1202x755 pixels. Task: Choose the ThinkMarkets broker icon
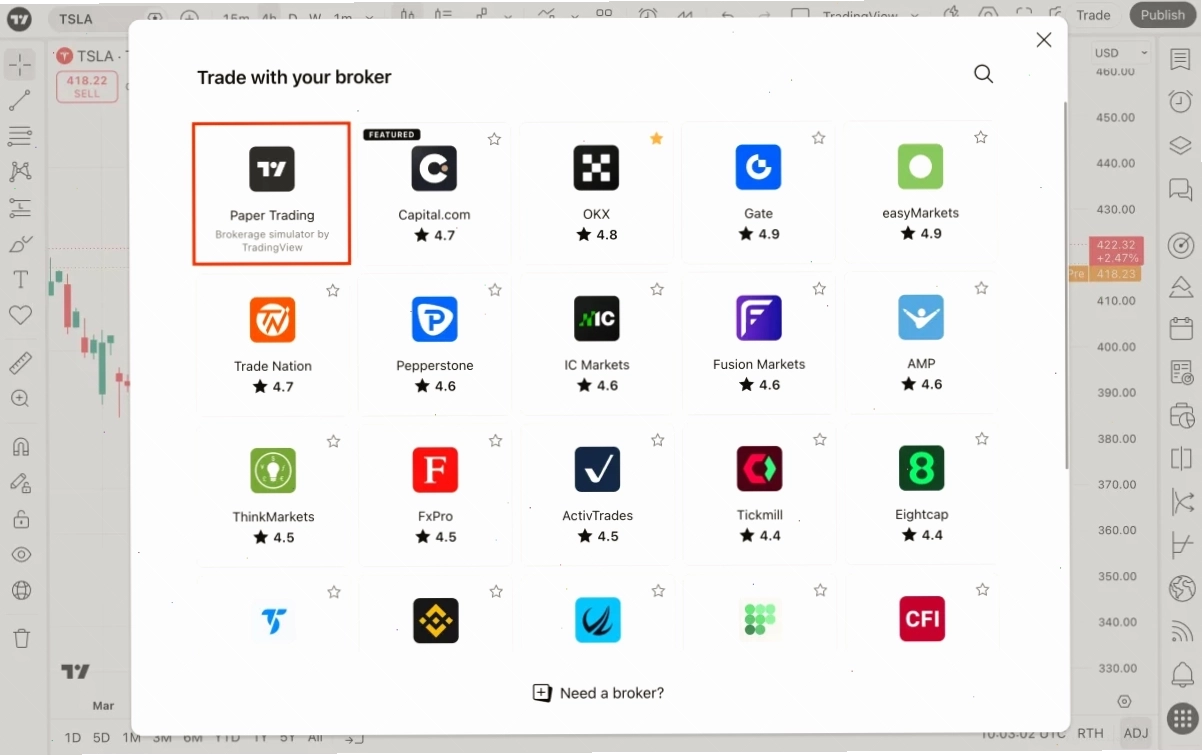click(x=273, y=471)
